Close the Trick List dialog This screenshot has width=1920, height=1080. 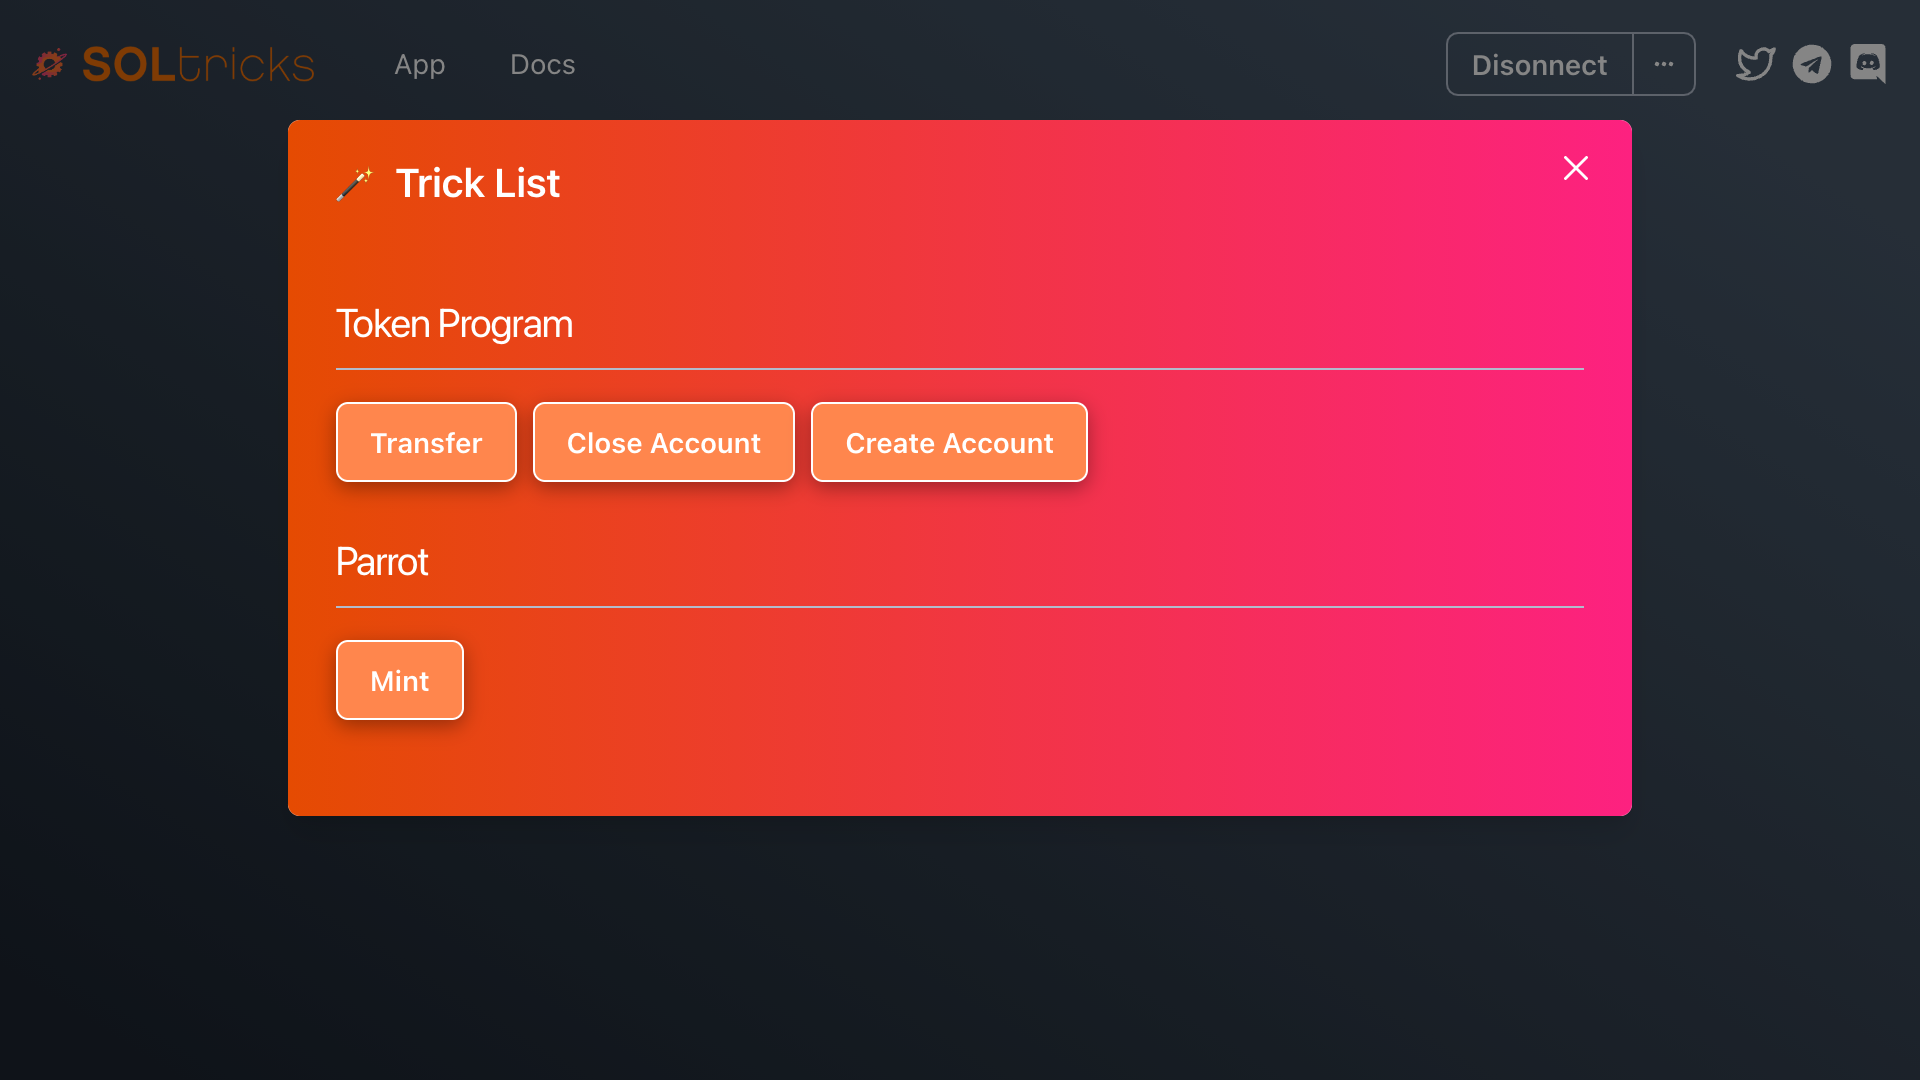(x=1575, y=168)
